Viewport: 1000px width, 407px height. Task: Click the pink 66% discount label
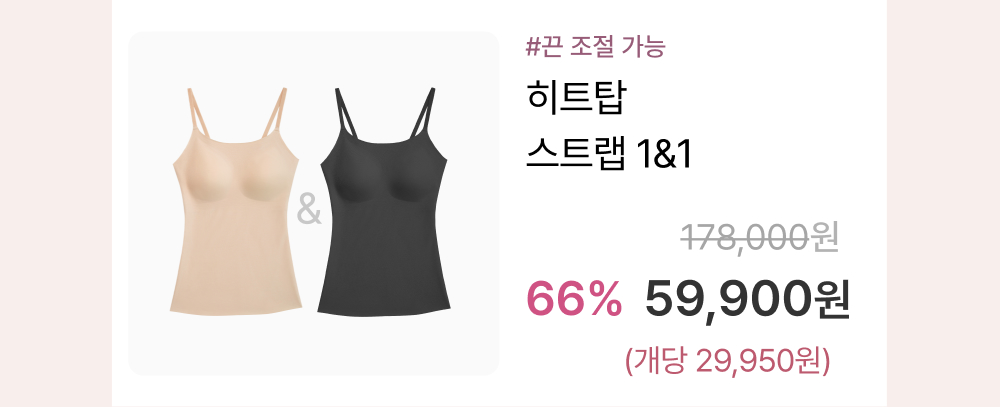[573, 300]
